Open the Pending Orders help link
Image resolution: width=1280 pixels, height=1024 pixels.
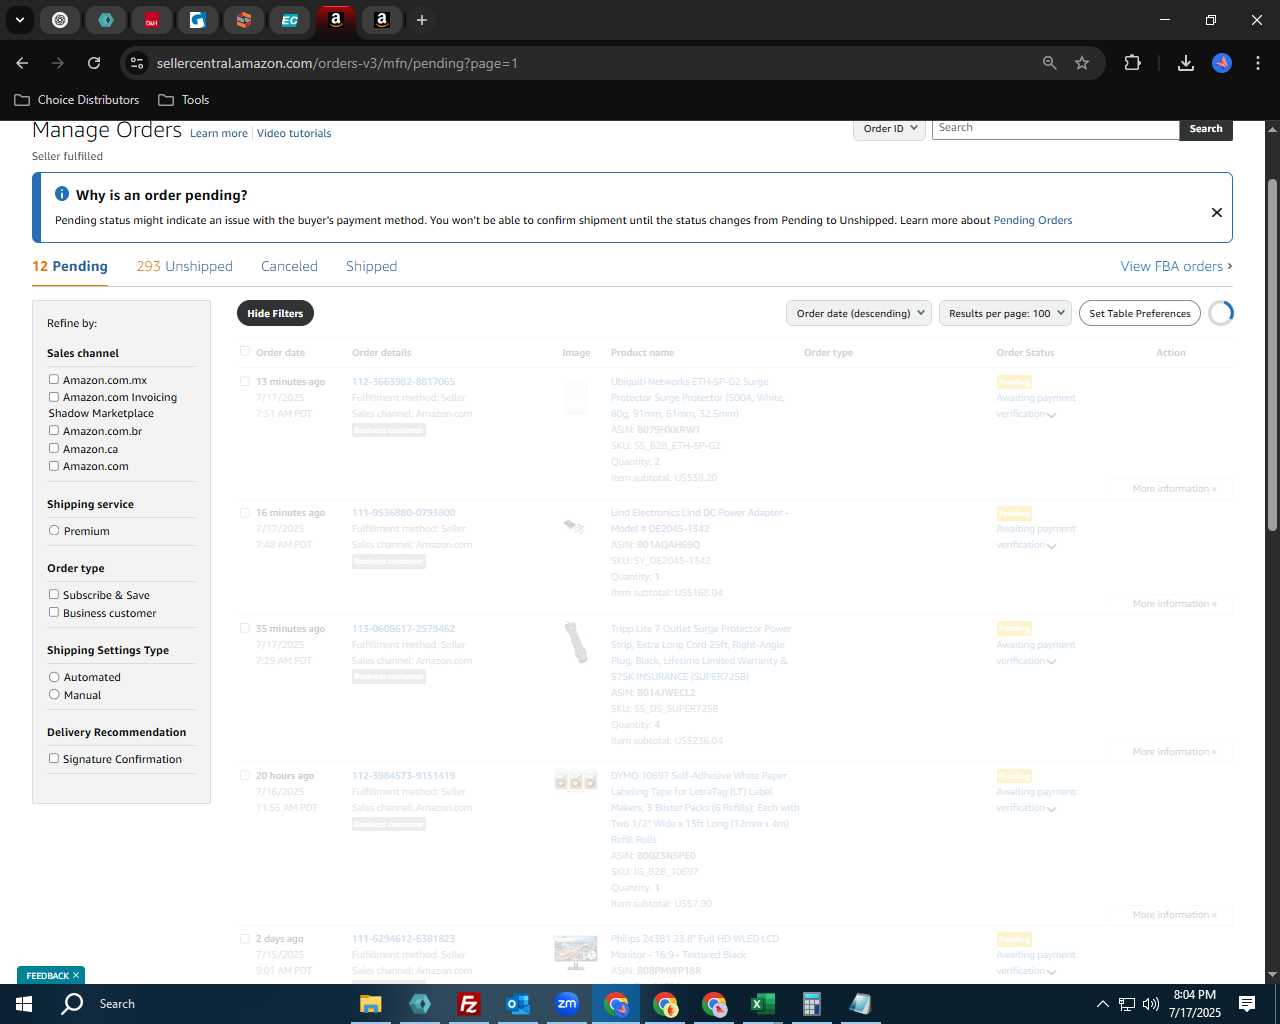tap(1033, 220)
